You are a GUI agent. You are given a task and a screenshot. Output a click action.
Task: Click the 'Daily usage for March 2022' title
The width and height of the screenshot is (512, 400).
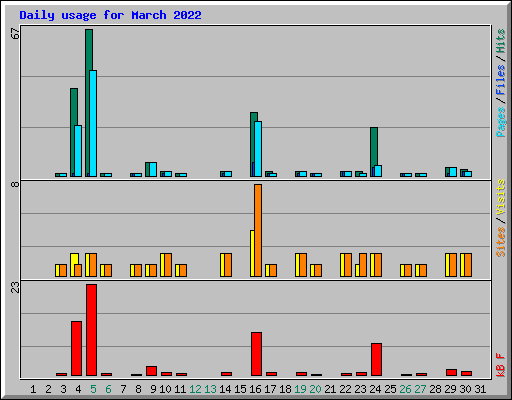(110, 15)
